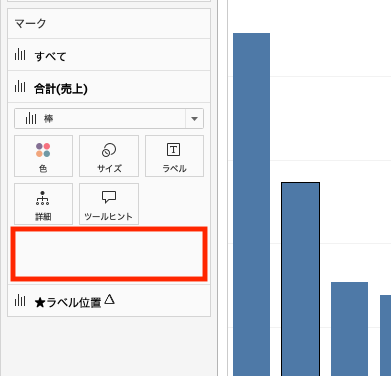Viewport: 391px width, 376px height.
Task: Open the mark type dropdown arrow
Action: click(x=194, y=119)
